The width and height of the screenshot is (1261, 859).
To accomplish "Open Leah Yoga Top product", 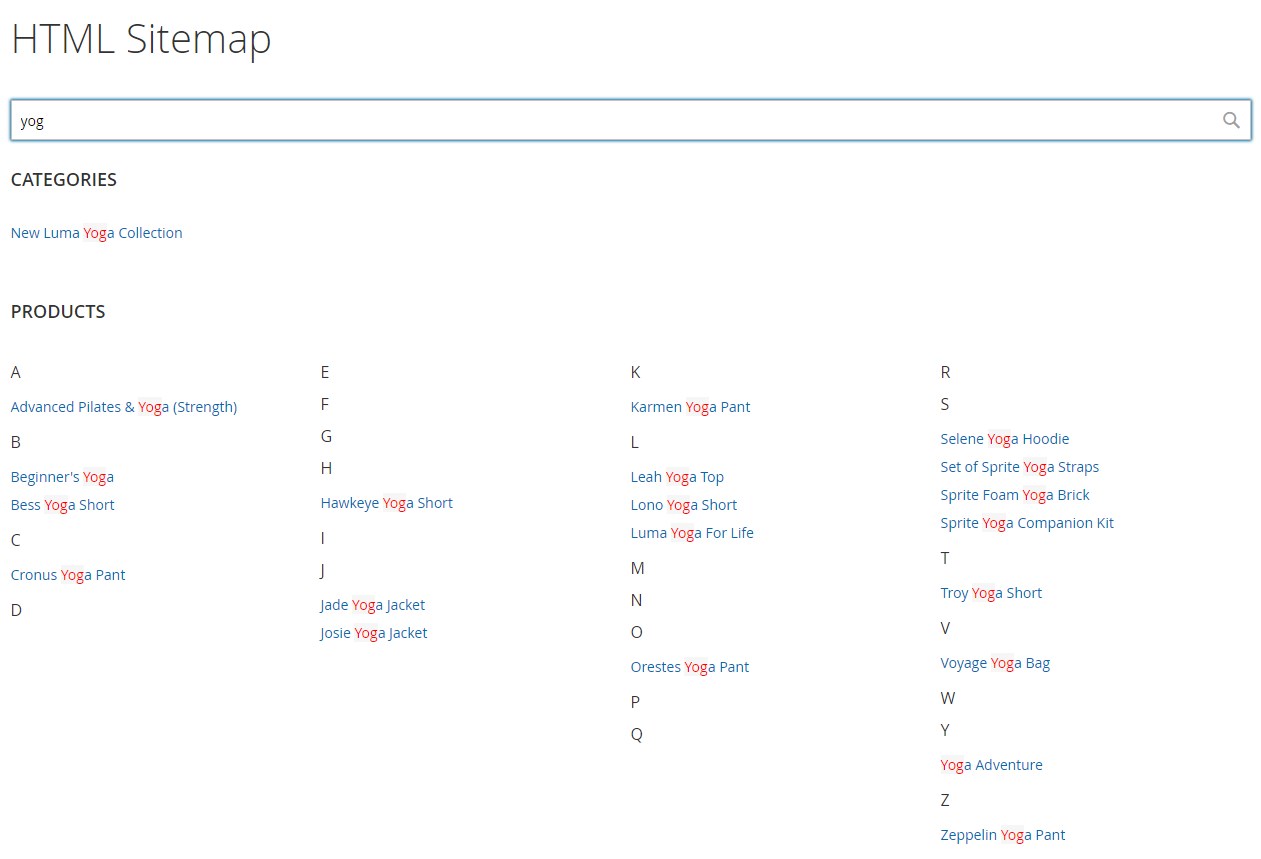I will tap(677, 477).
